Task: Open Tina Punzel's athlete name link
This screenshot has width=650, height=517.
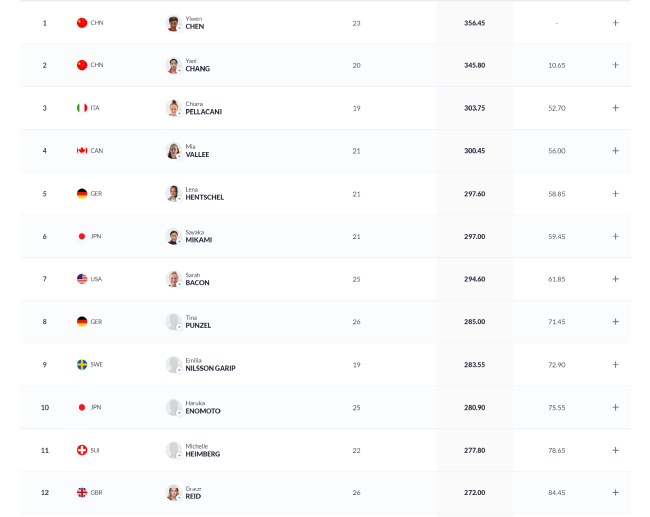Action: [x=198, y=322]
